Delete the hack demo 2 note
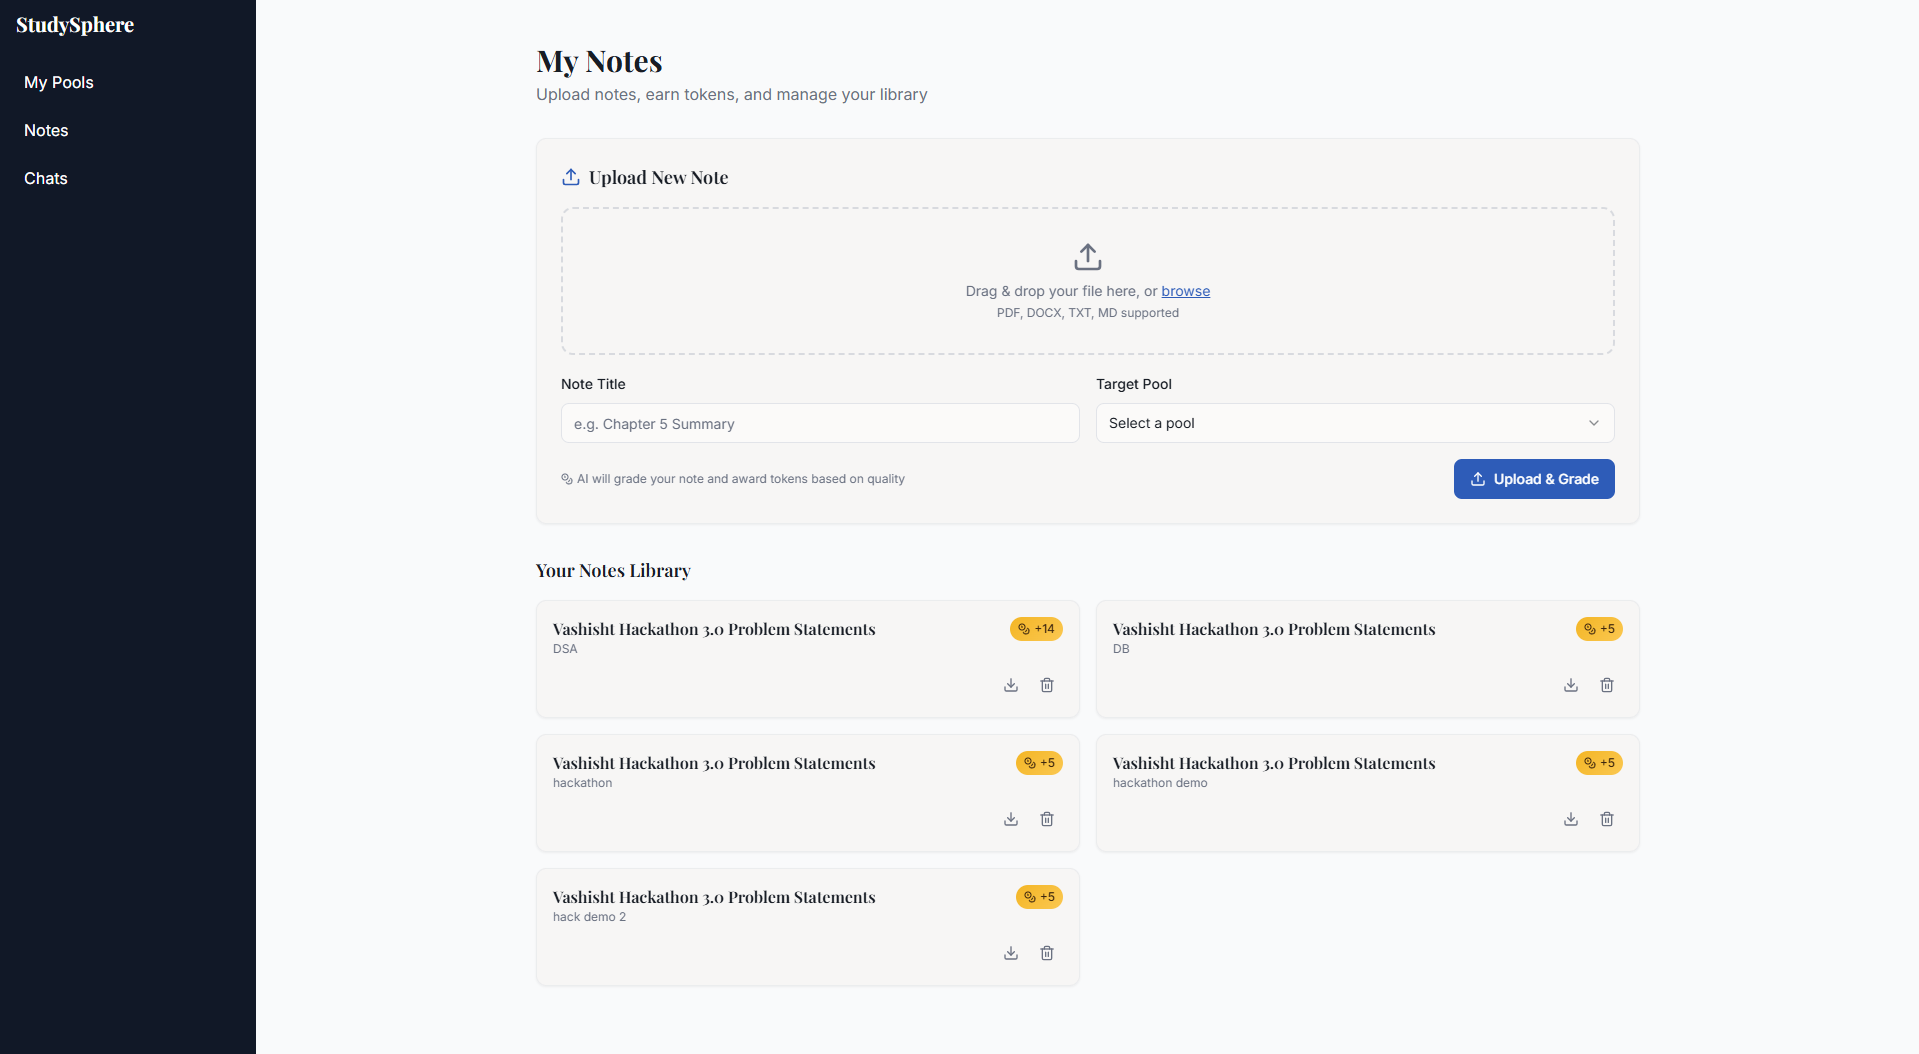 [x=1047, y=953]
